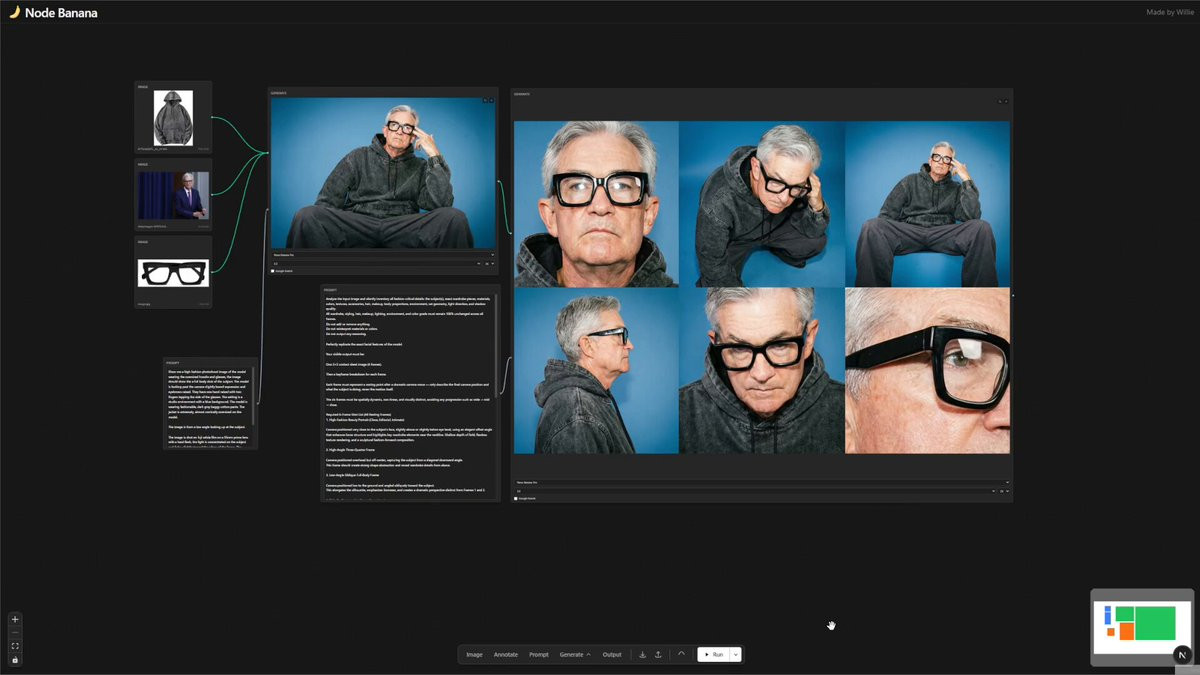Click the Node Banana logo

click(x=53, y=12)
